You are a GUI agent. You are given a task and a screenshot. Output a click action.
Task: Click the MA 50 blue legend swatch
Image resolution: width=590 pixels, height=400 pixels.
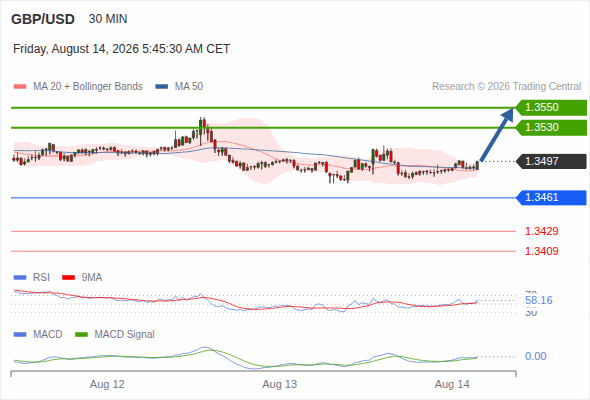[x=162, y=87]
